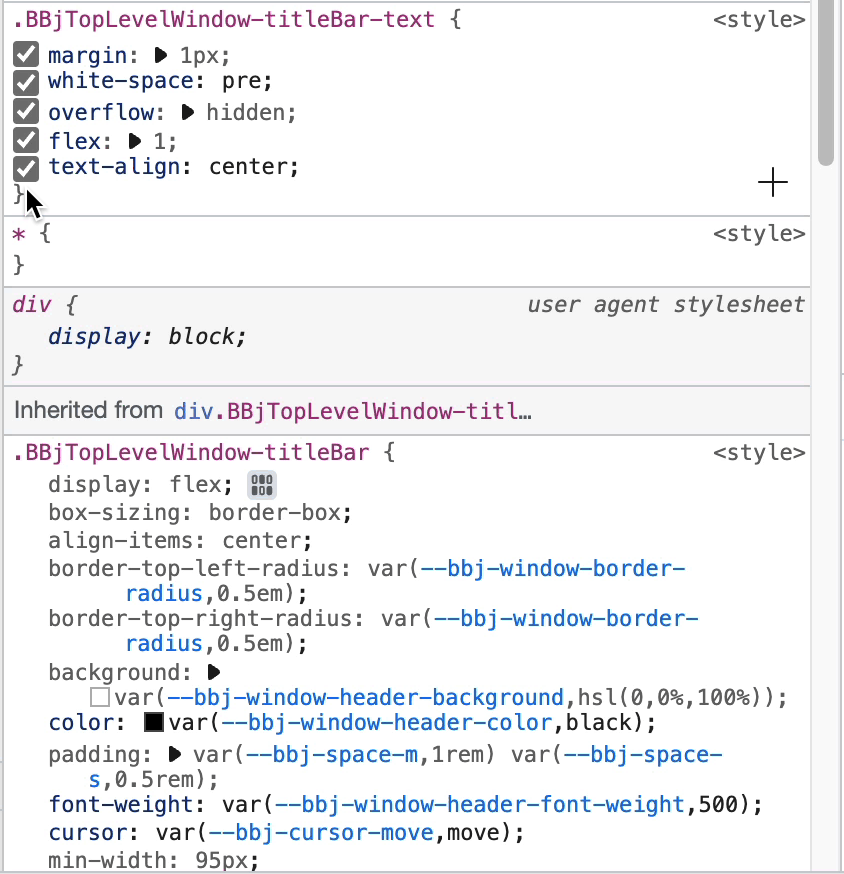
Task: Click the plus icon to add new style rule
Action: [772, 183]
